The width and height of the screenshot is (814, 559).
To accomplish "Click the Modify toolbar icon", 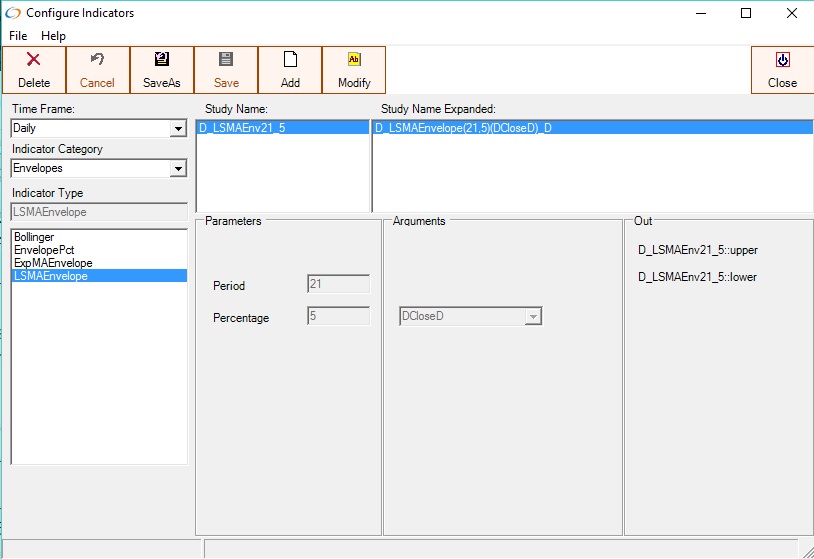I will tap(354, 60).
